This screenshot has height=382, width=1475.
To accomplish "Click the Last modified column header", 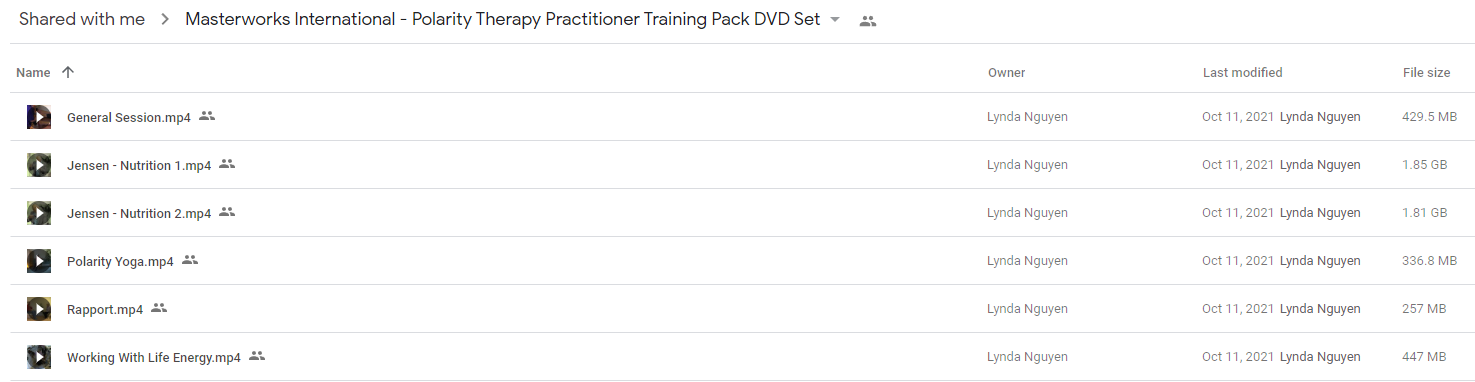I will coord(1242,72).
